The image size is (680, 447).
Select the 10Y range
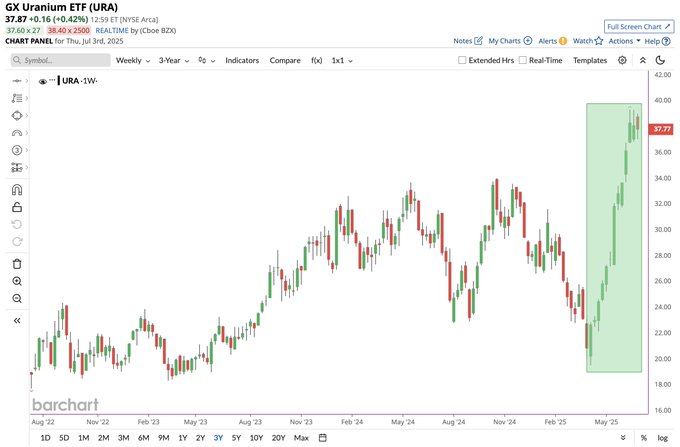pos(256,438)
